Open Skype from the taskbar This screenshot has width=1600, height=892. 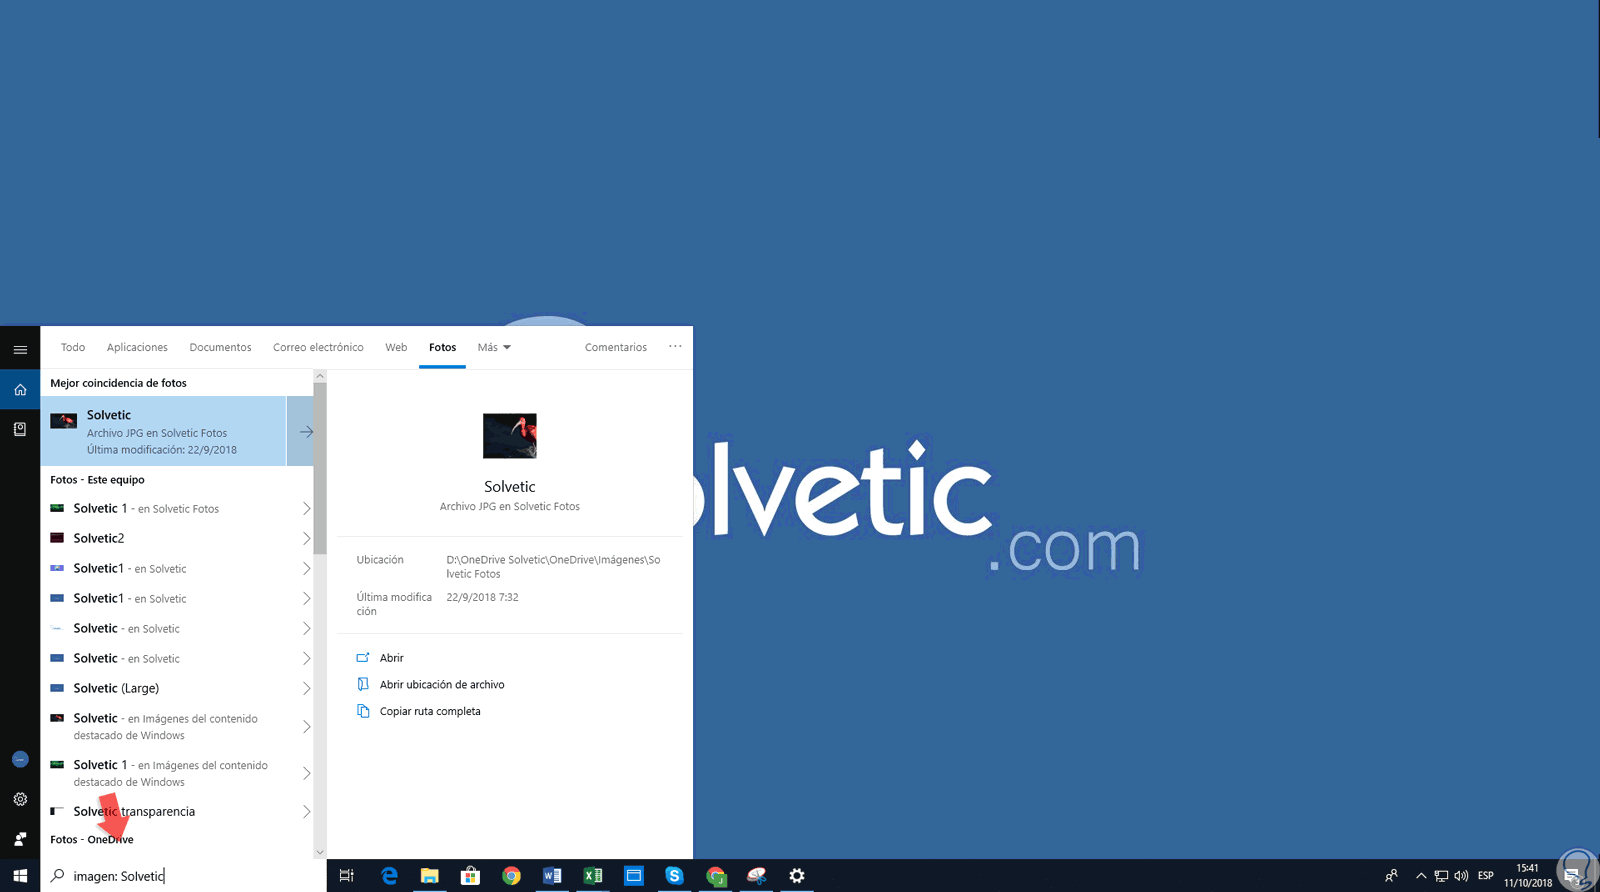click(x=675, y=876)
